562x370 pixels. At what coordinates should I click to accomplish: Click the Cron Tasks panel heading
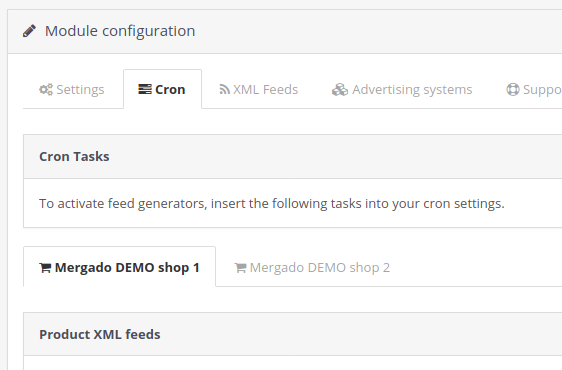point(74,157)
